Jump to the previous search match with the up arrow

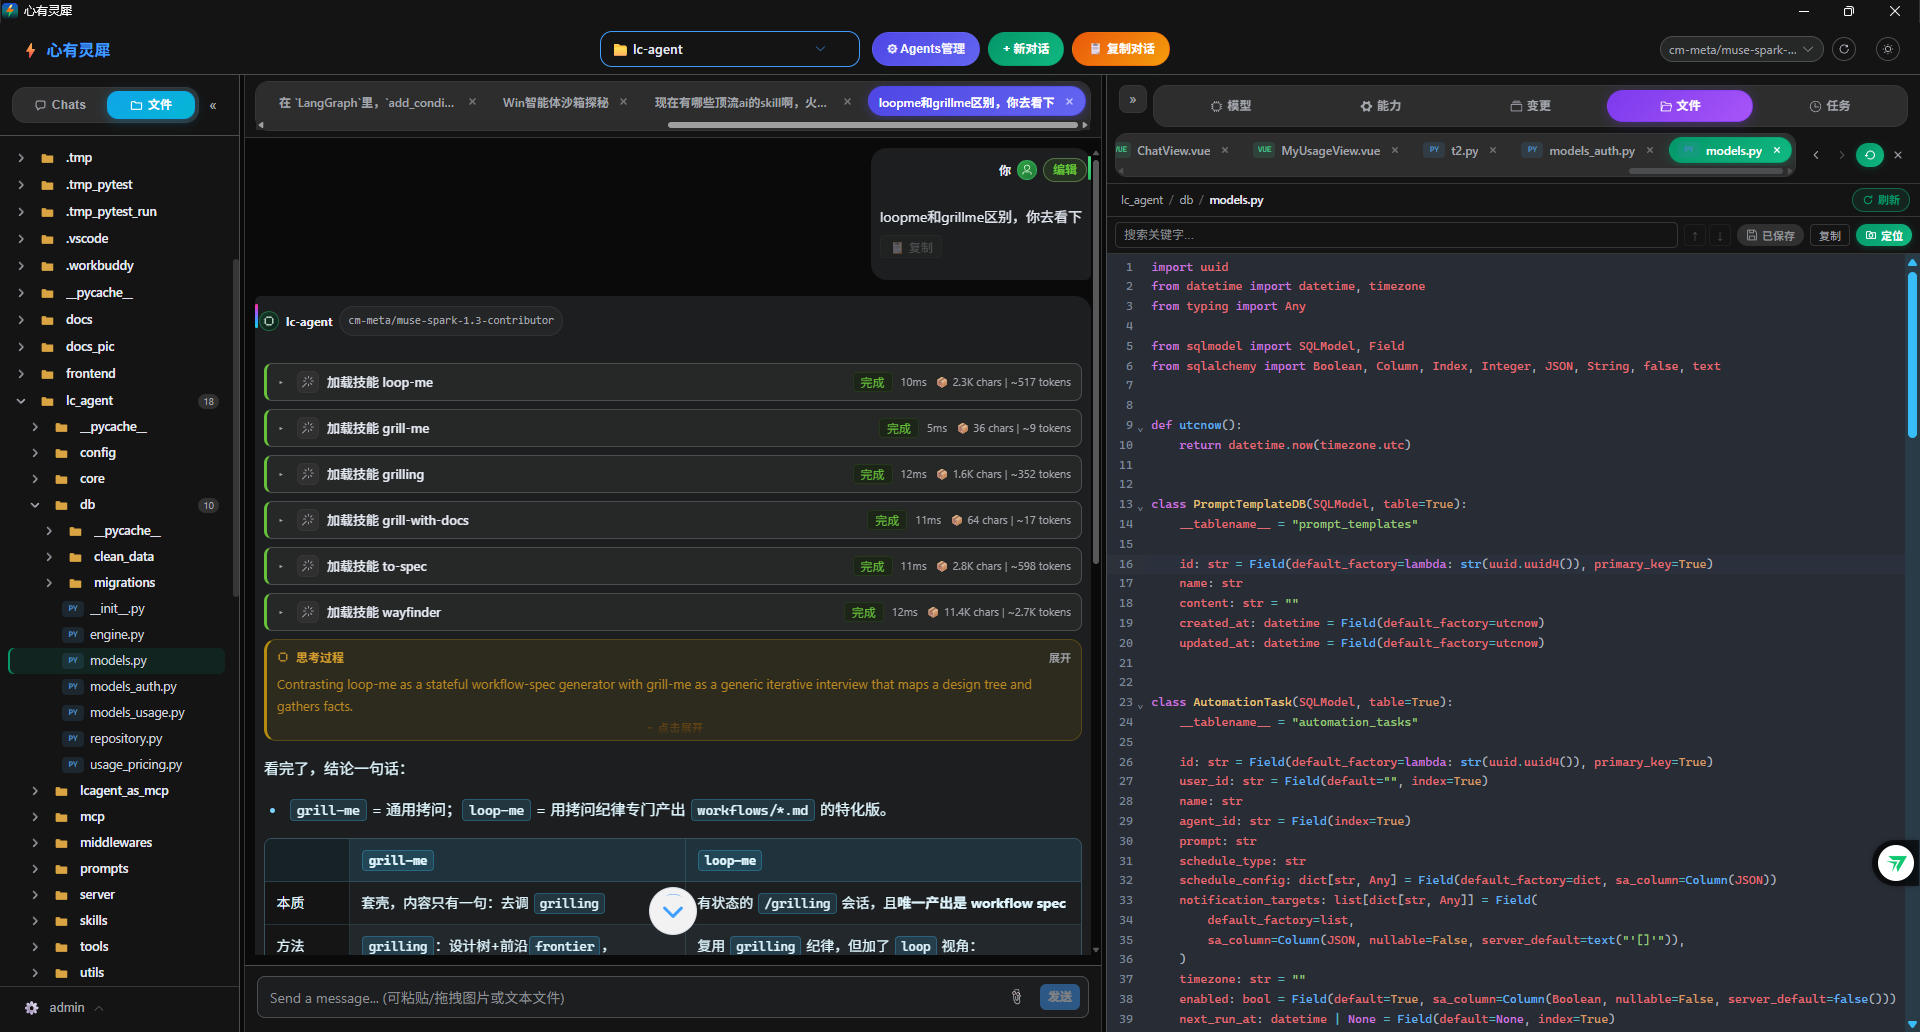[1695, 236]
